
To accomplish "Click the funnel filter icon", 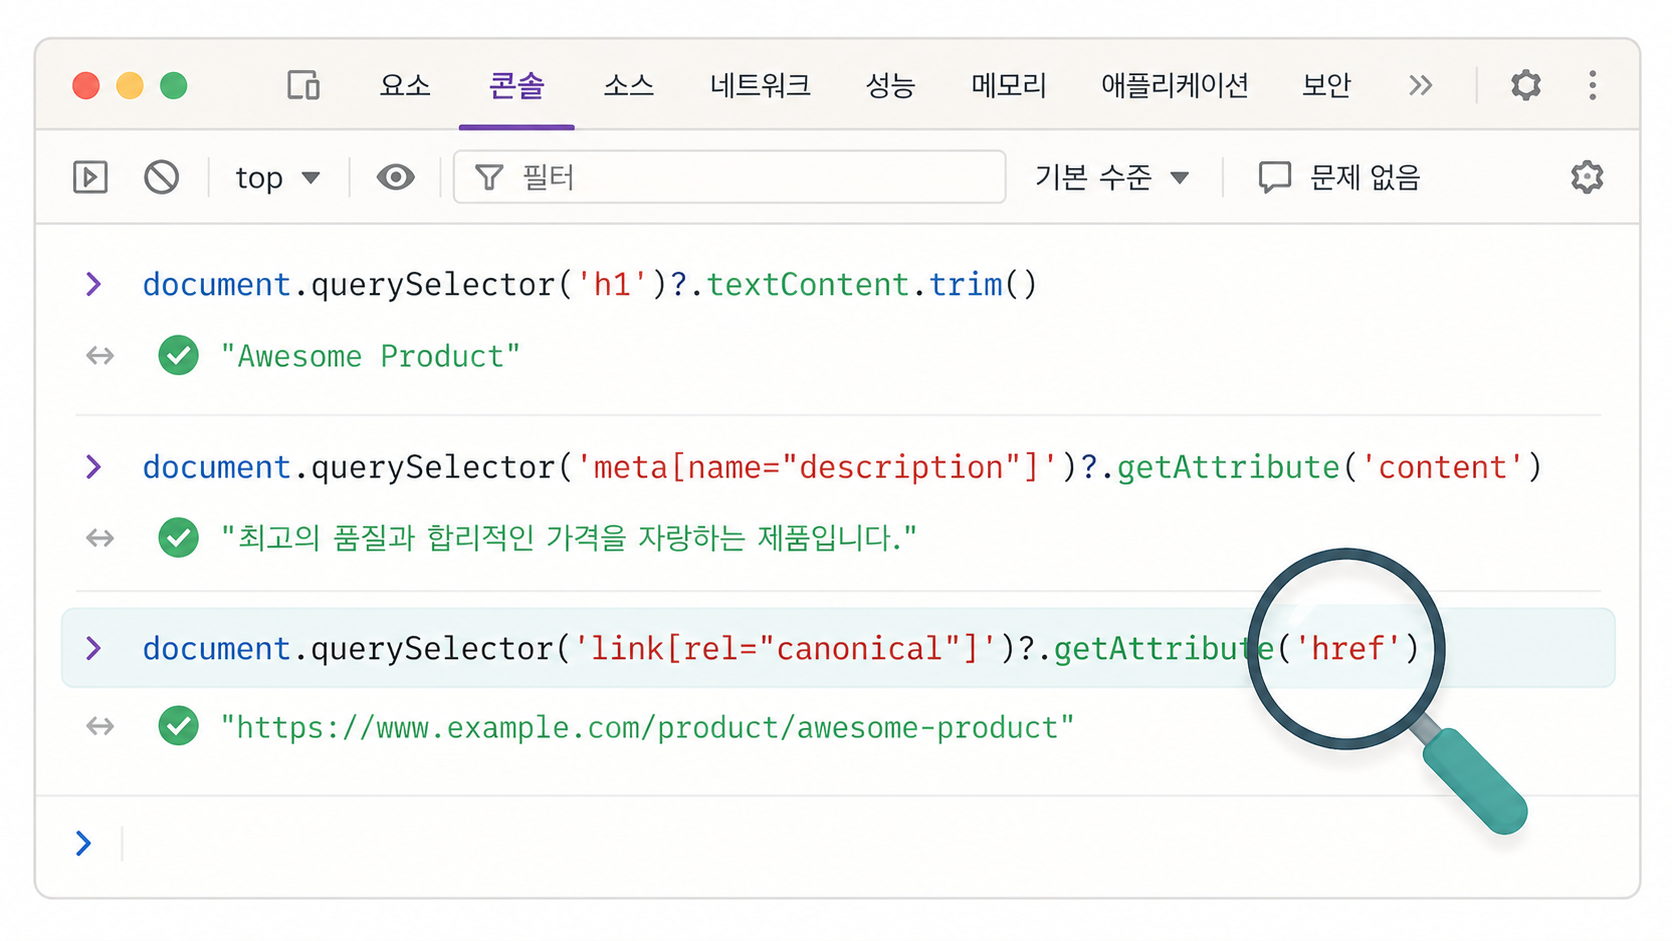I will [x=489, y=178].
